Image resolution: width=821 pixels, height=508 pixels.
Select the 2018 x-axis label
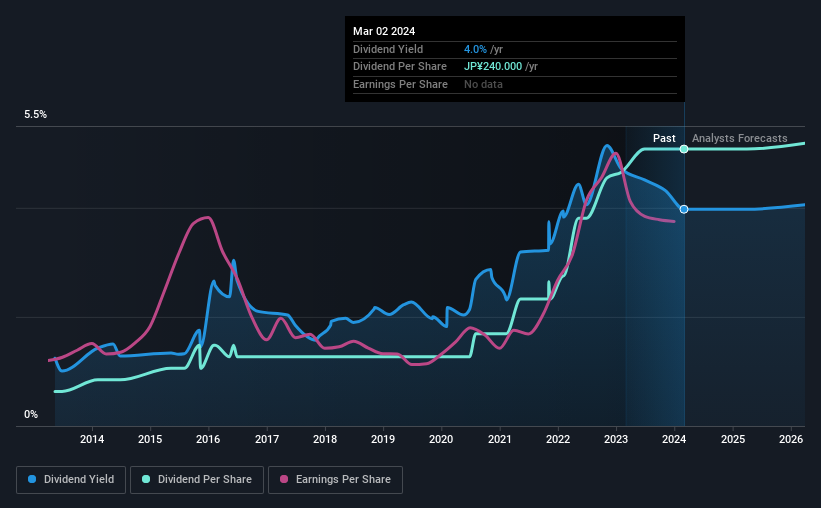point(325,439)
